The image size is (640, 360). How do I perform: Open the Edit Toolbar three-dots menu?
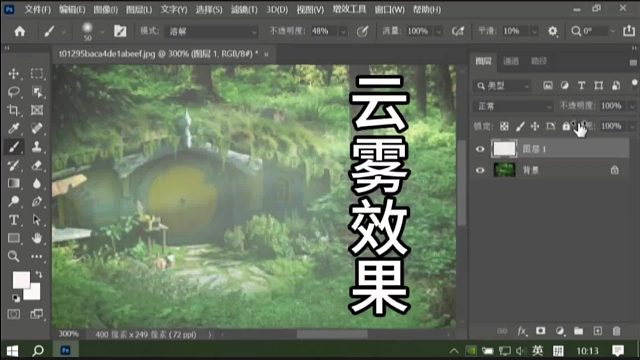pos(37,256)
